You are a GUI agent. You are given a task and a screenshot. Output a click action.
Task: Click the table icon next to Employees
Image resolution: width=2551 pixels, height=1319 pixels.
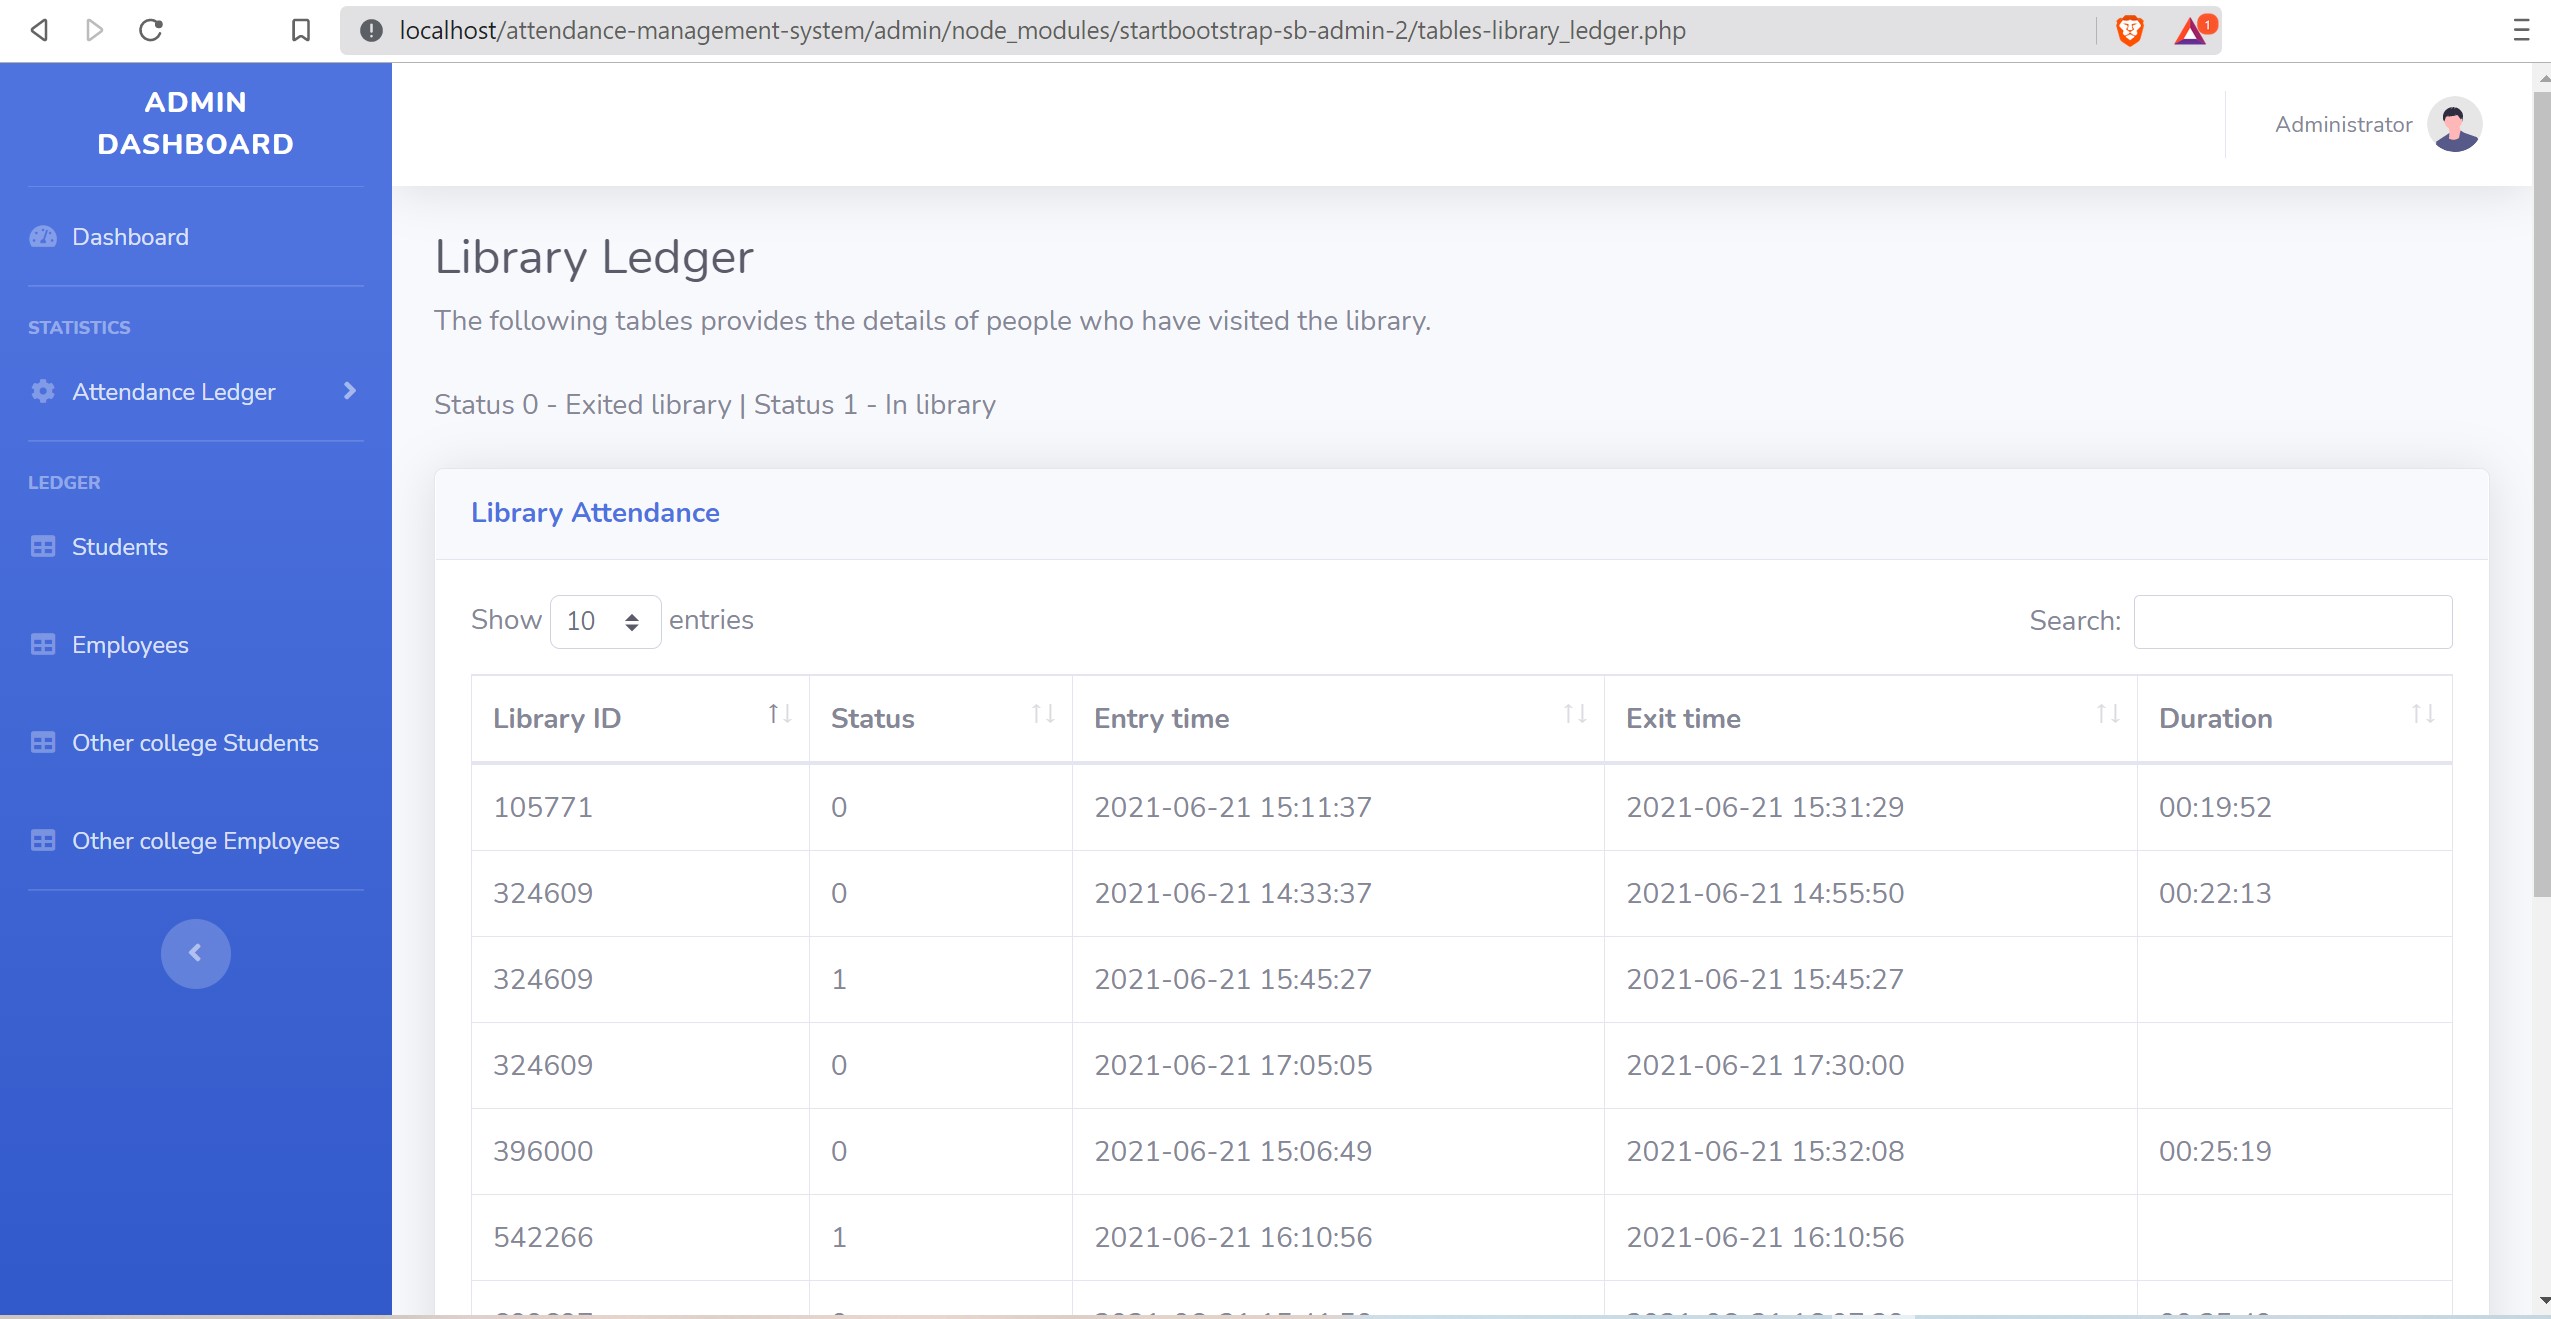[43, 645]
